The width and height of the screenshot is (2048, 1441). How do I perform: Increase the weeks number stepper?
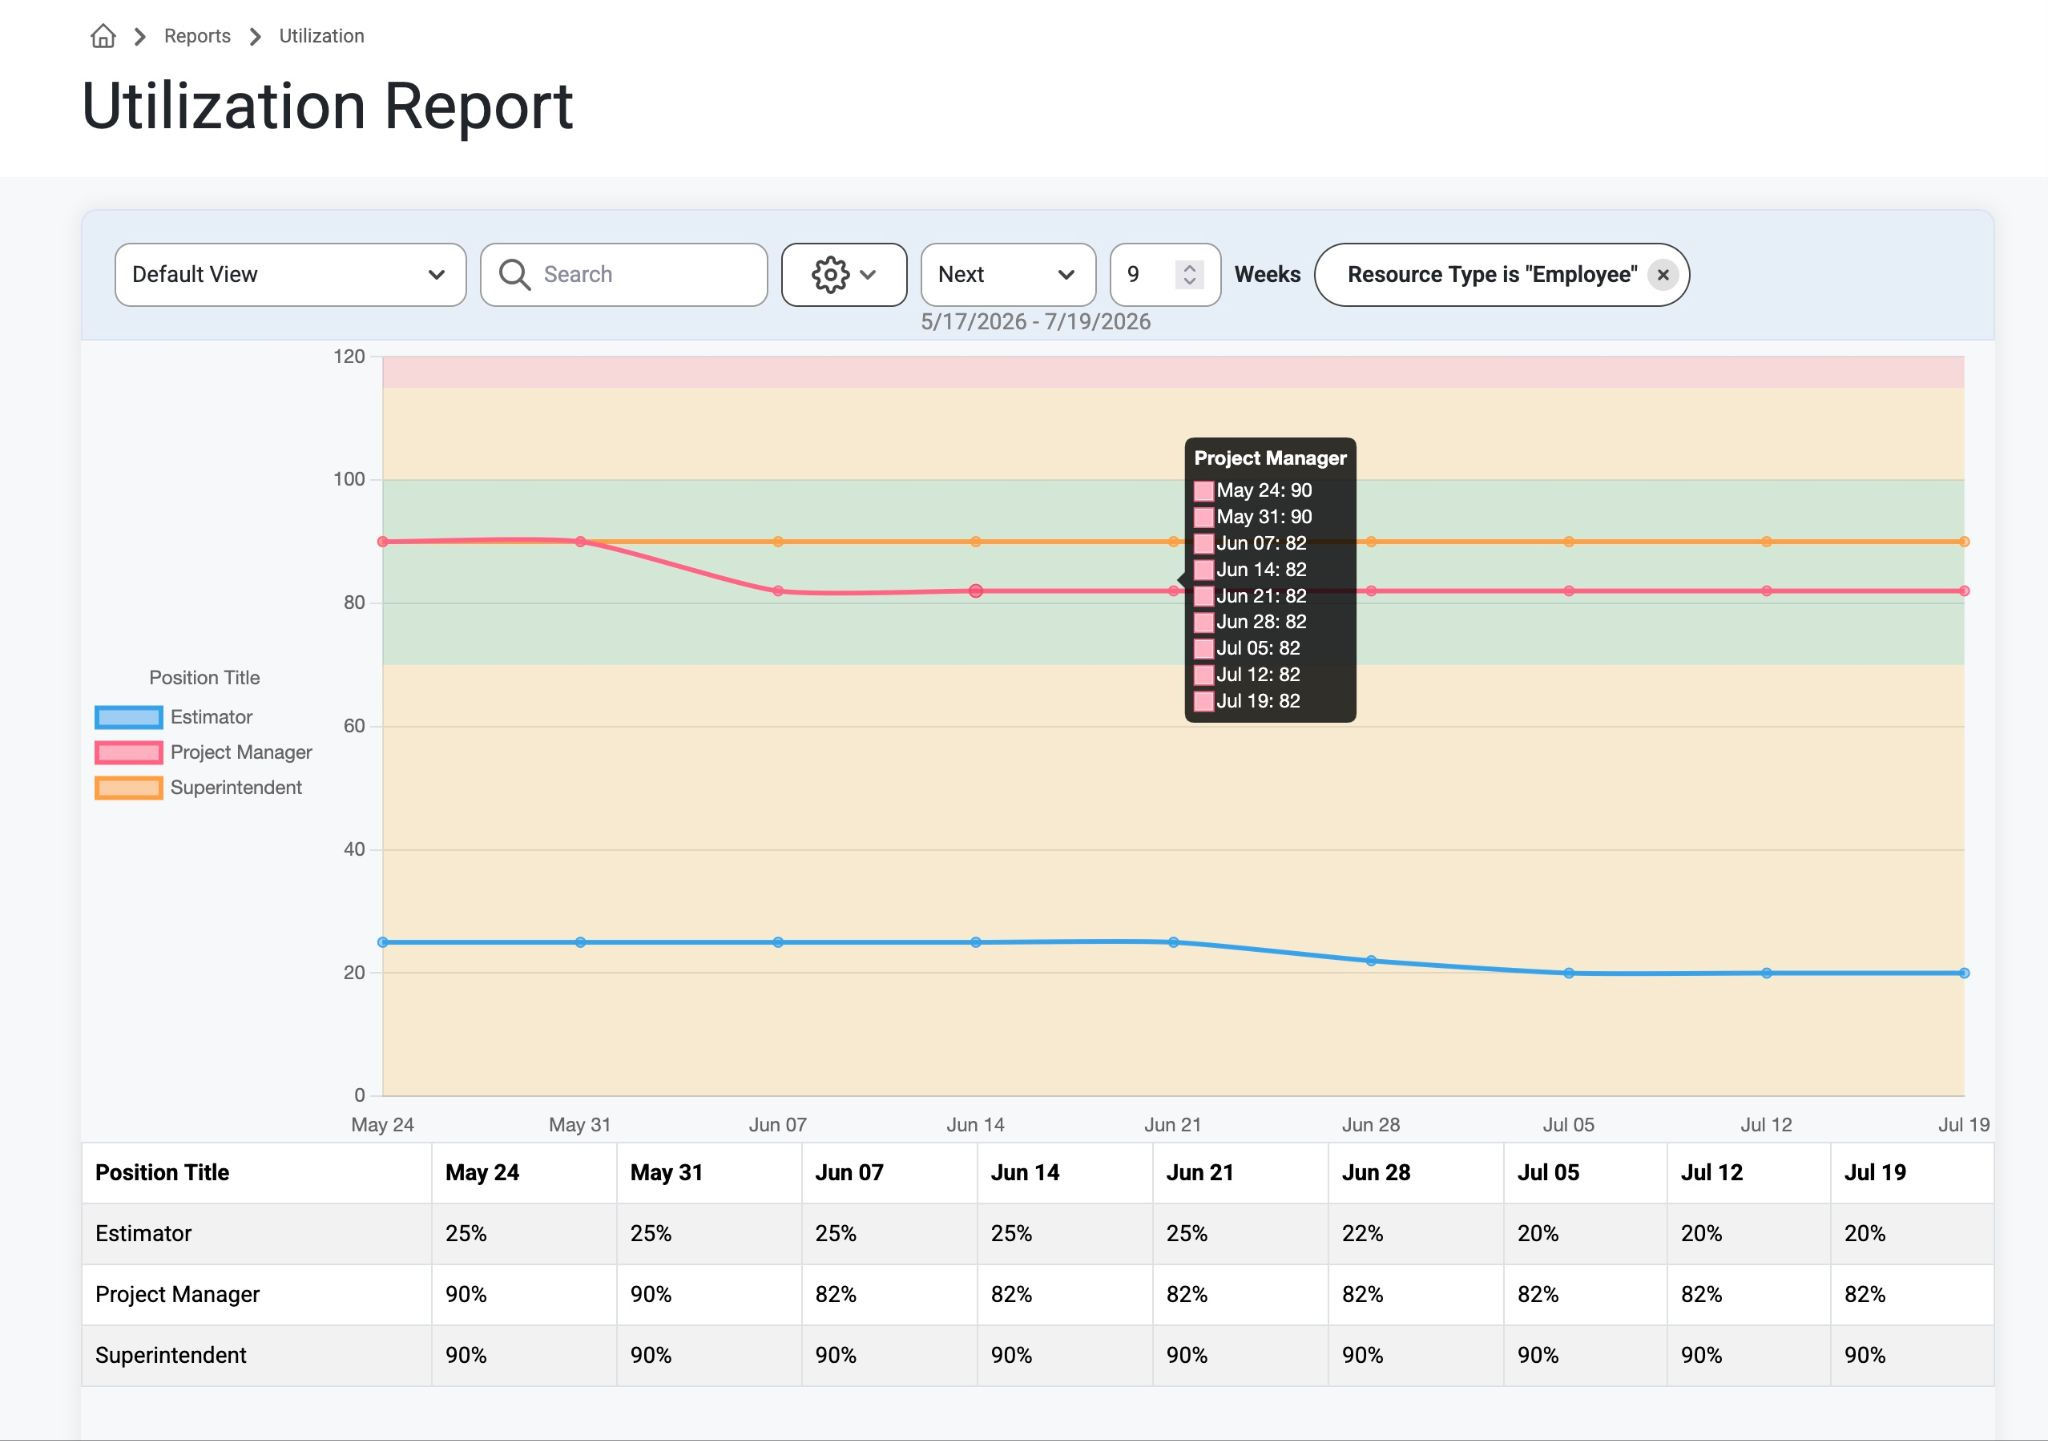click(x=1189, y=267)
